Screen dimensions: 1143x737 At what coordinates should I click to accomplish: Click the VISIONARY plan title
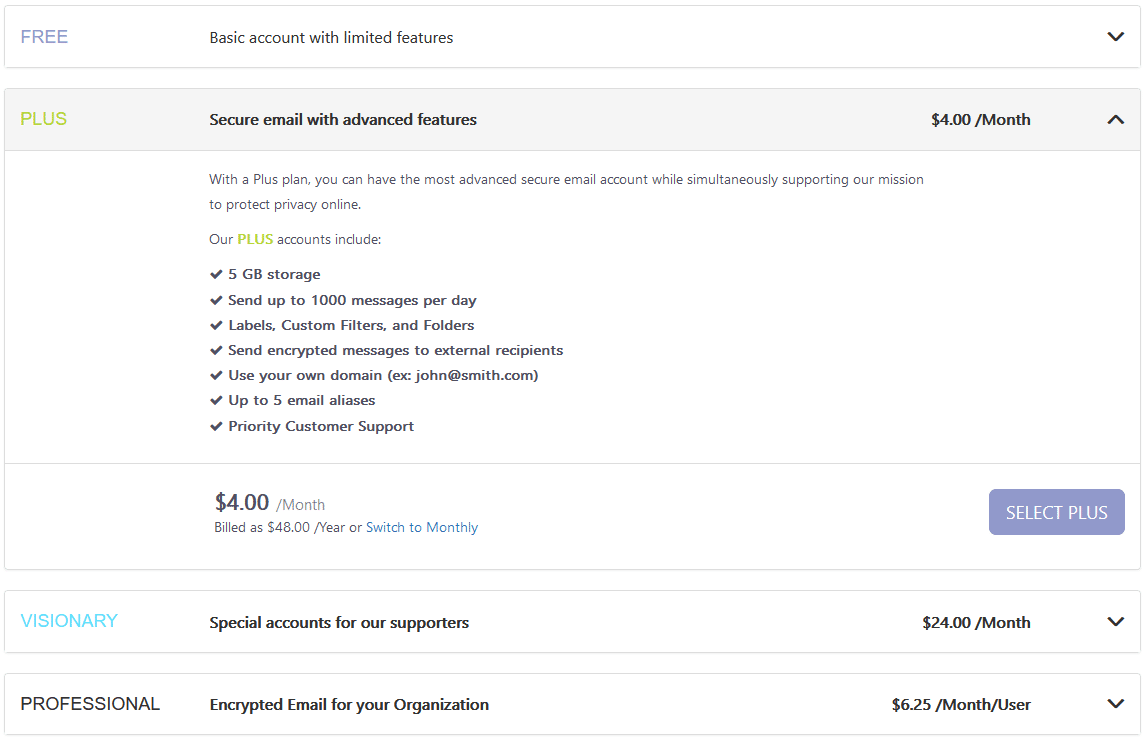coord(69,621)
